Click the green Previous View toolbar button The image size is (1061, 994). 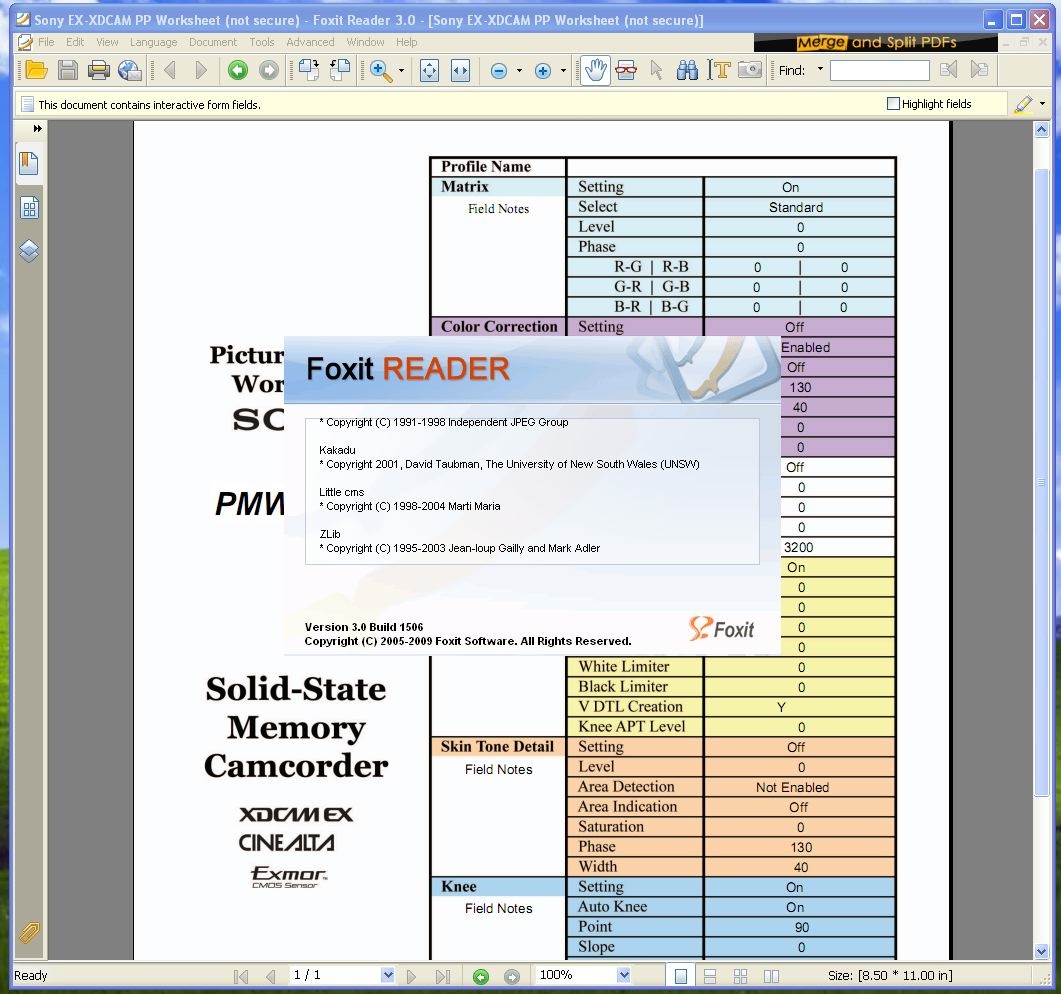click(238, 70)
